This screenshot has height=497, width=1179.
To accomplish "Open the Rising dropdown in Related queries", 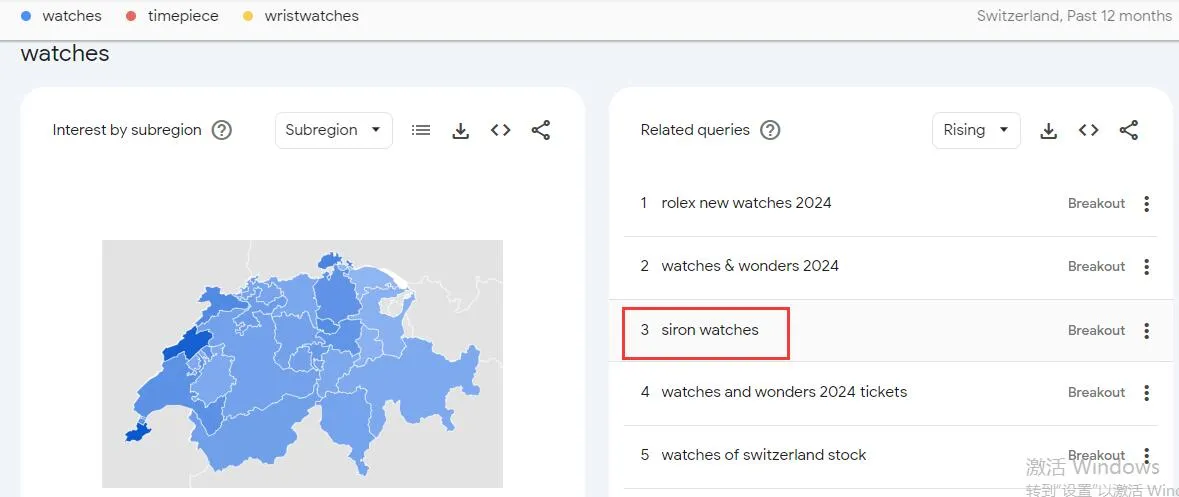I will point(976,130).
